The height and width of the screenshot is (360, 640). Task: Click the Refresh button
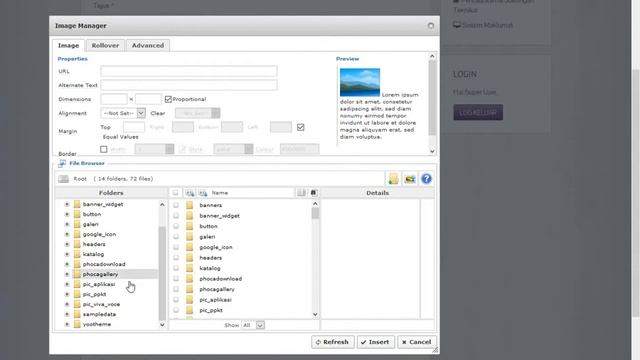tap(332, 342)
